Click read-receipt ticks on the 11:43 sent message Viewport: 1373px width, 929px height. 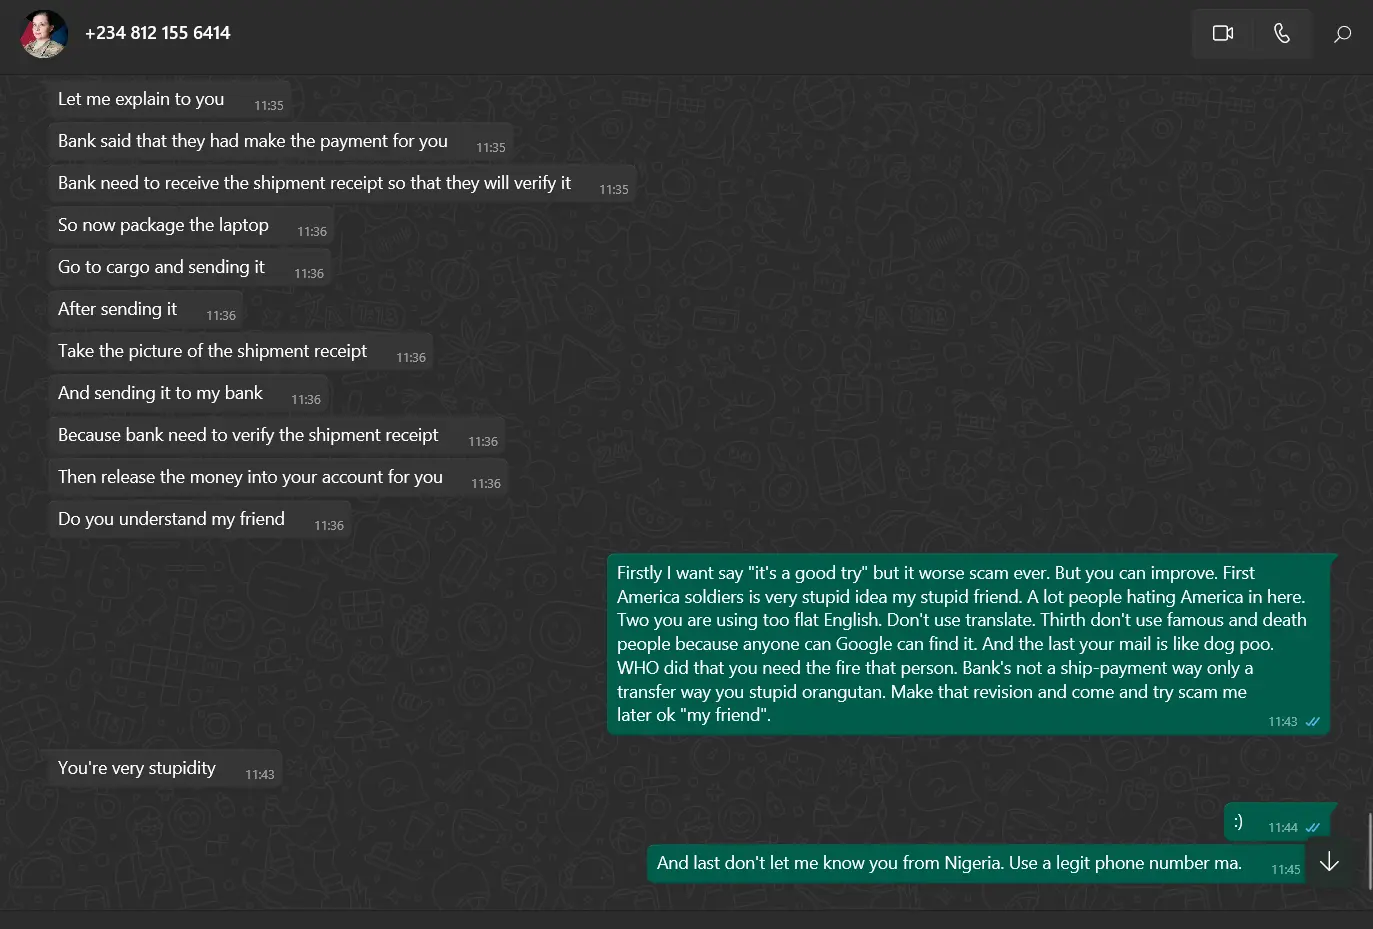tap(1313, 722)
